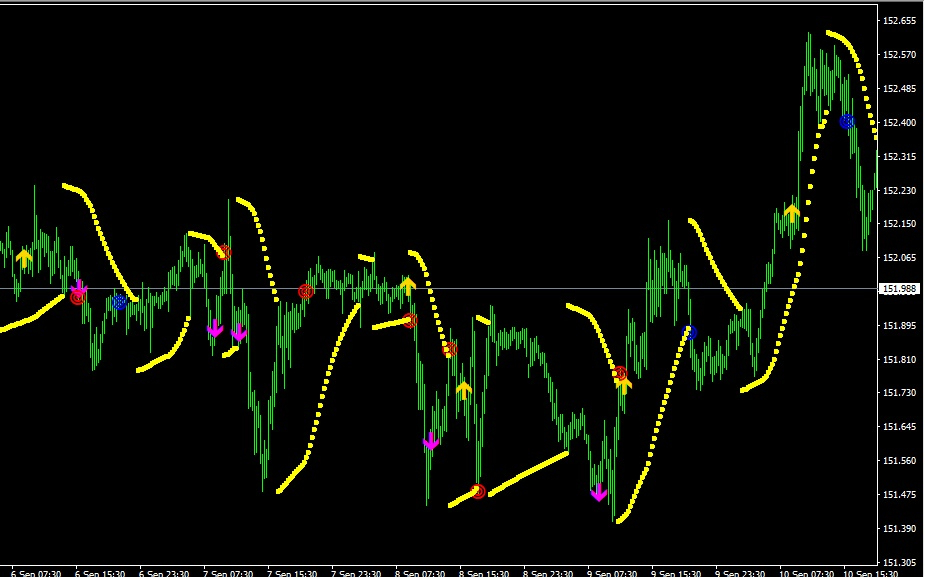The height and width of the screenshot is (577, 925).
Task: Click the 6 Sep 23:30 time axis label
Action: click(x=164, y=573)
